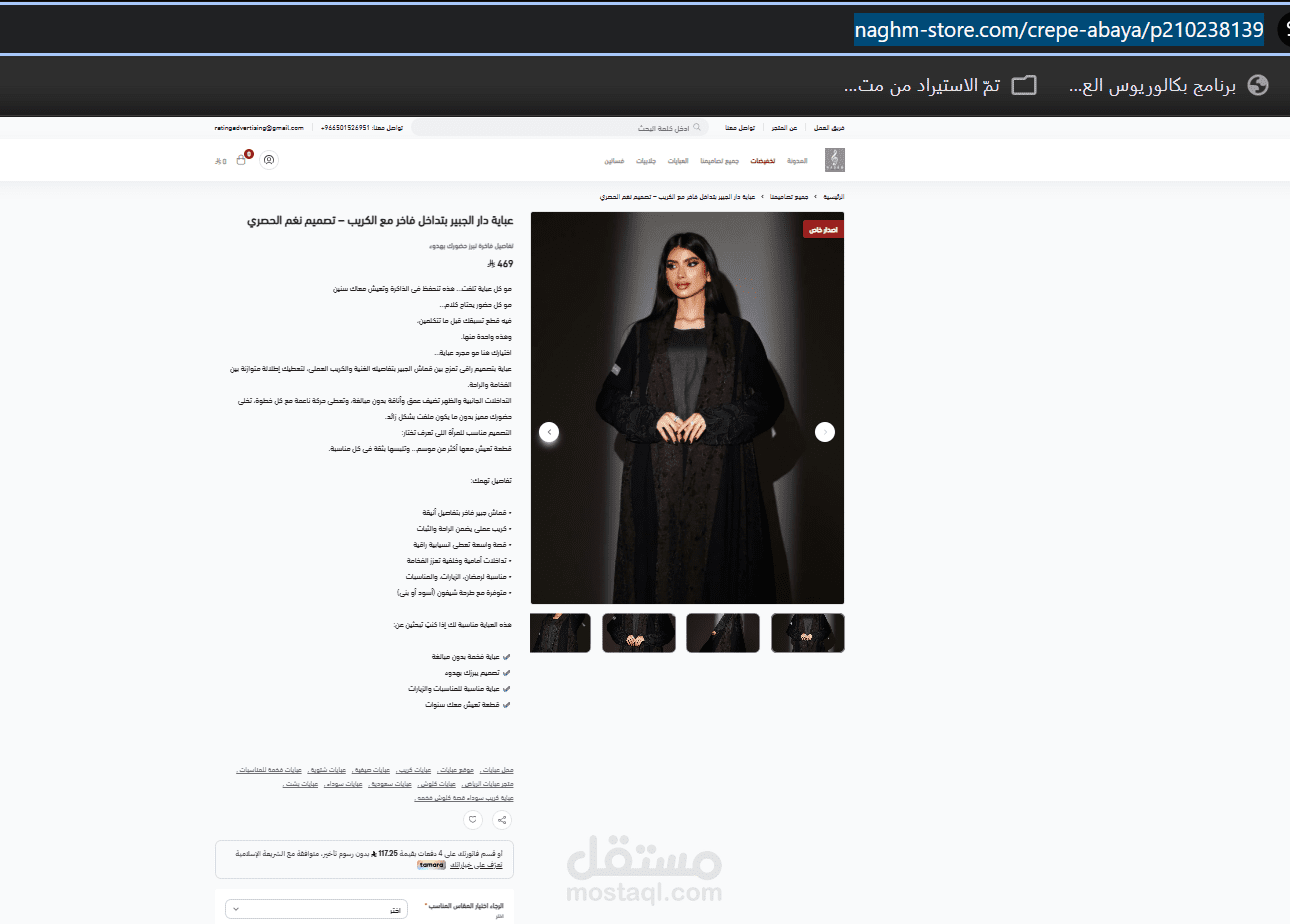Select the third thumbnail from the right

(x=639, y=633)
